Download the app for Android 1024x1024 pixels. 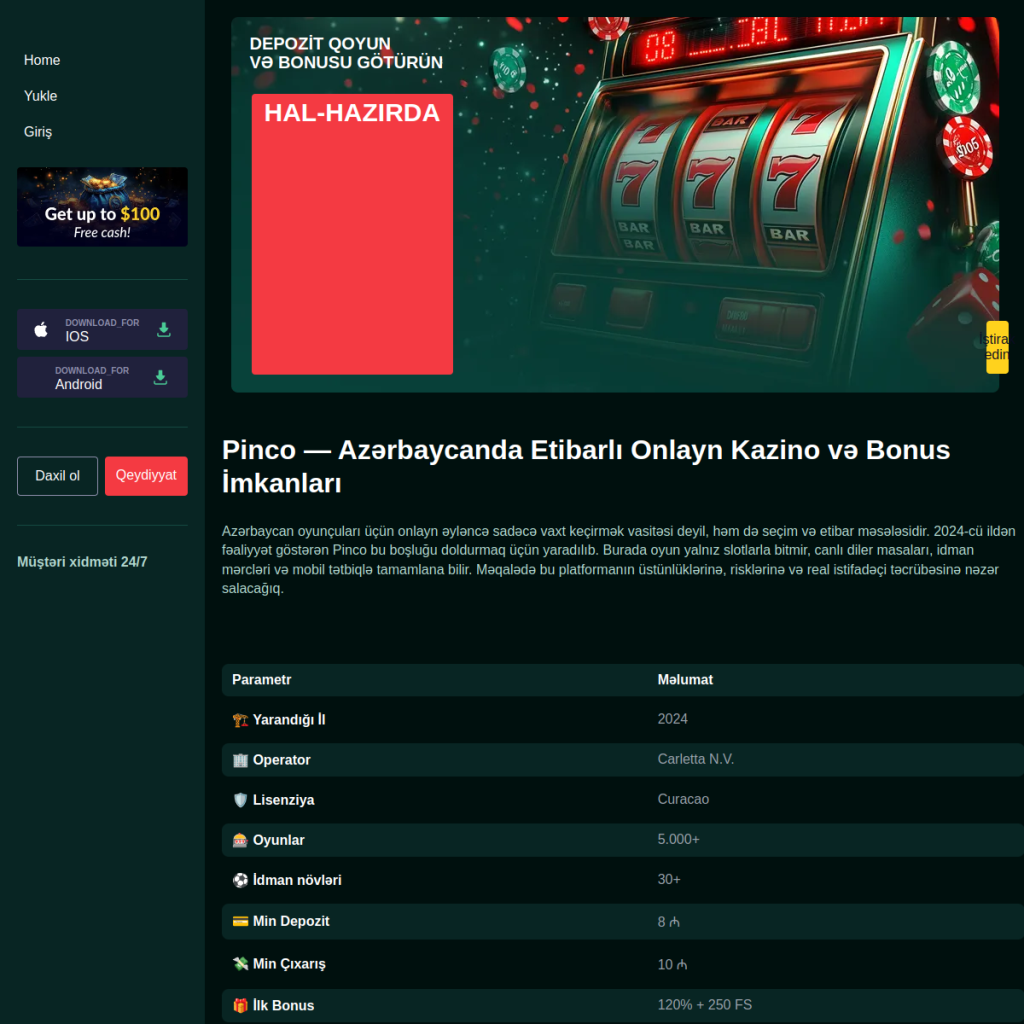[102, 377]
